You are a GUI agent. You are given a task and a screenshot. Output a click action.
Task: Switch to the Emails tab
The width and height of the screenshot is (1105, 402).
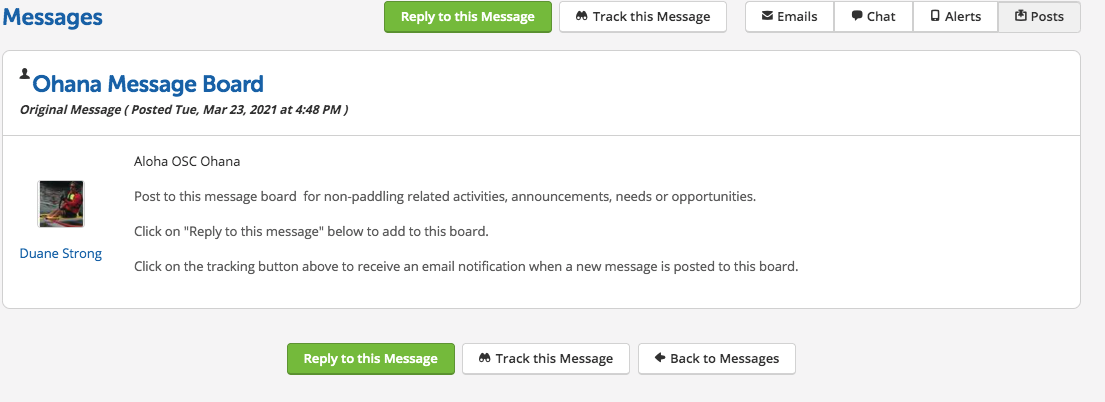pyautogui.click(x=789, y=17)
